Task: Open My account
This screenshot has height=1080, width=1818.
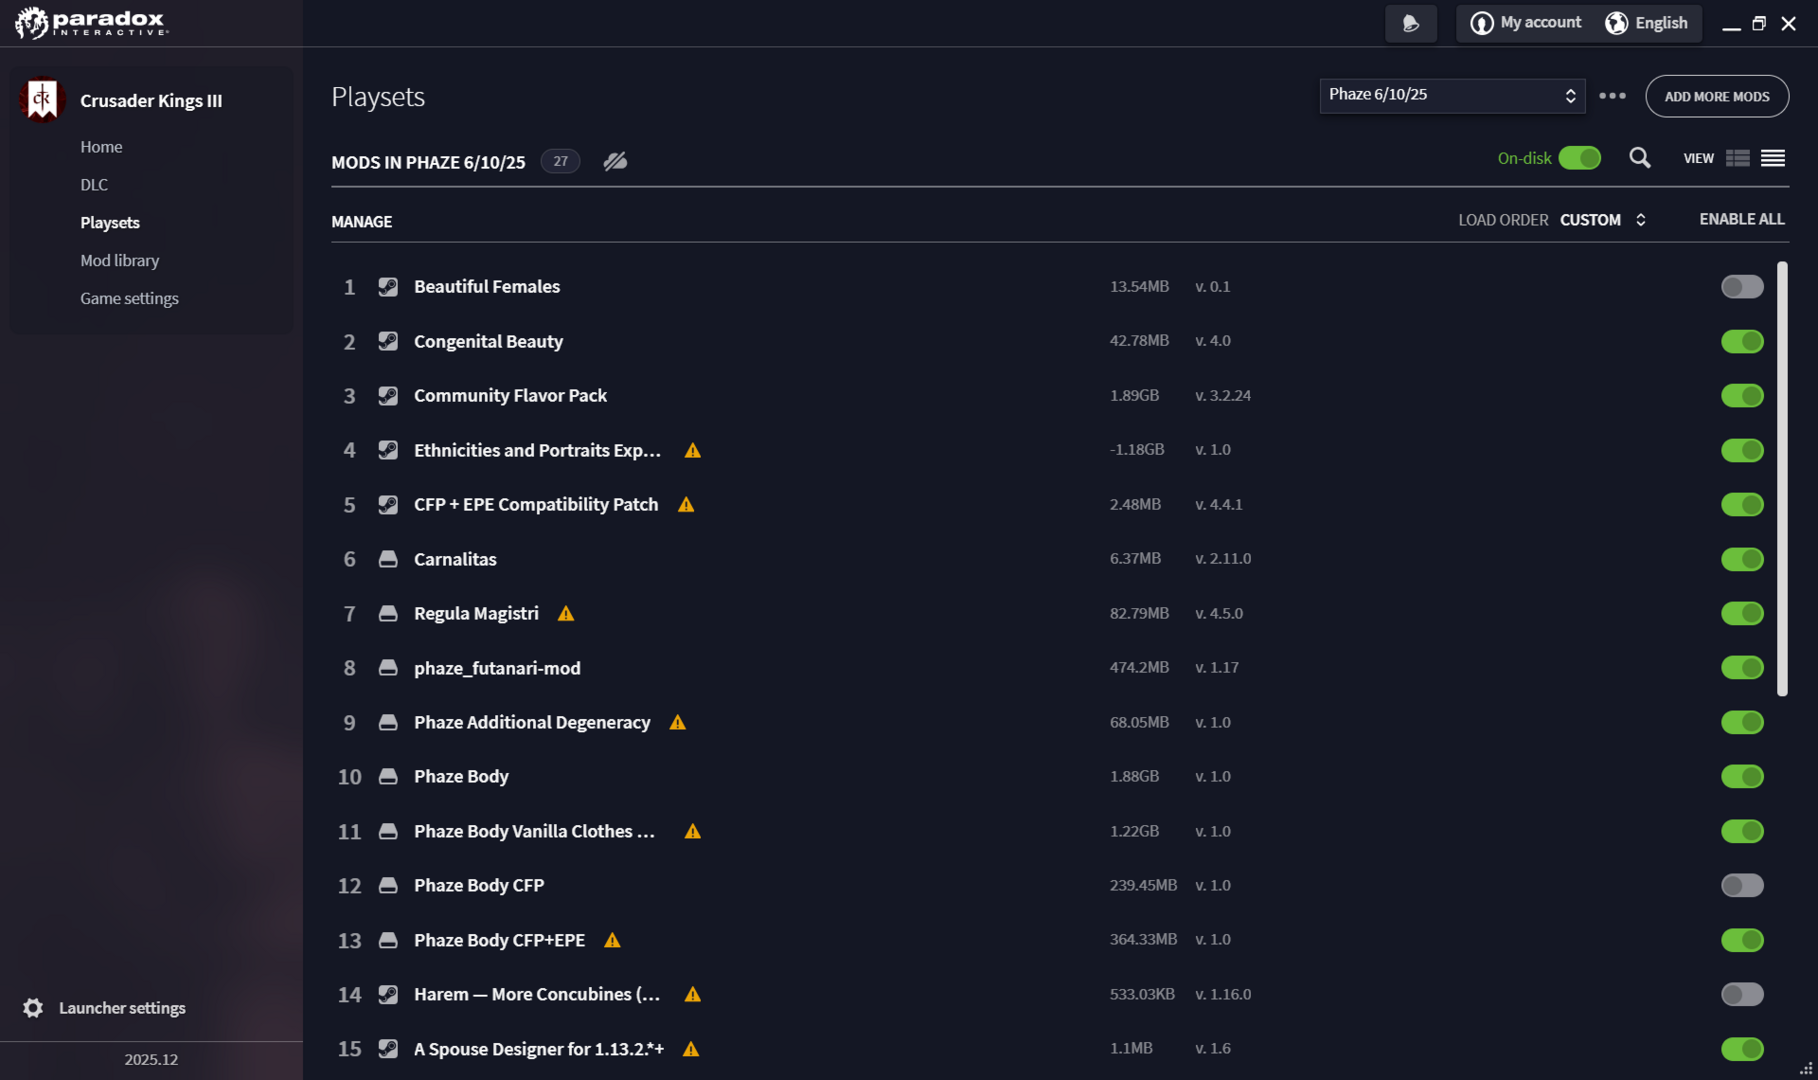Action: [x=1526, y=23]
